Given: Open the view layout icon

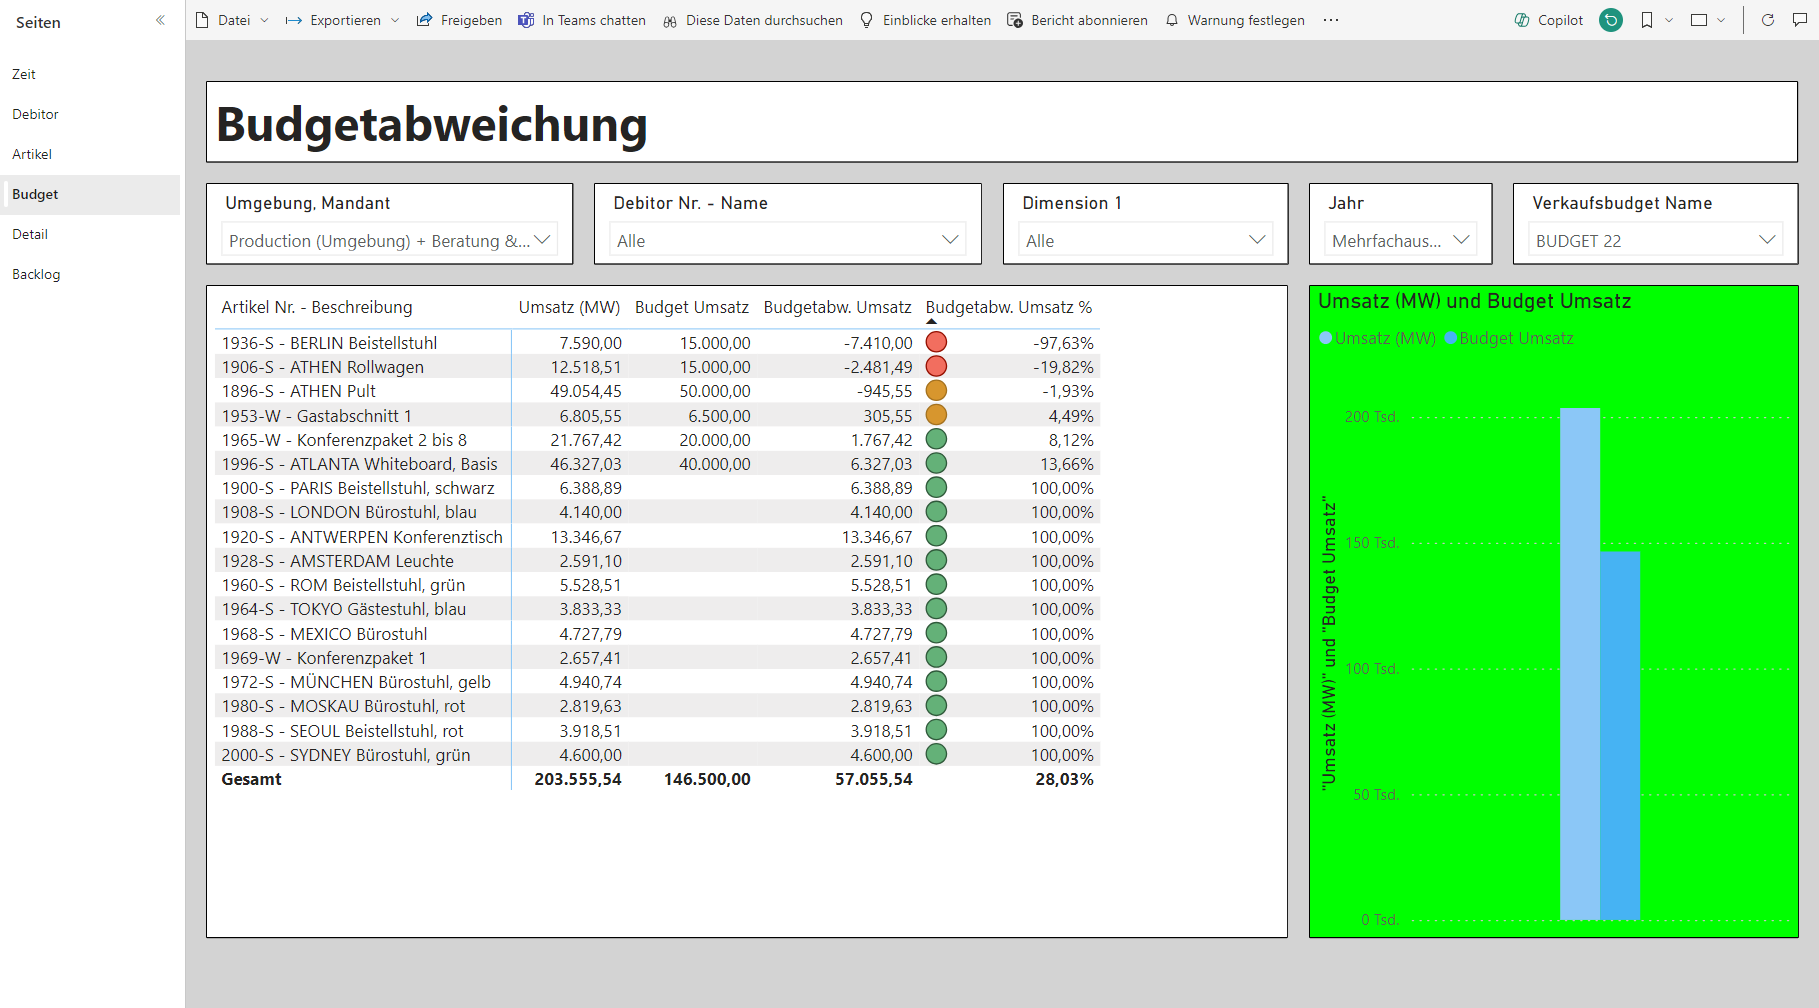Looking at the screenshot, I should pos(1699,20).
